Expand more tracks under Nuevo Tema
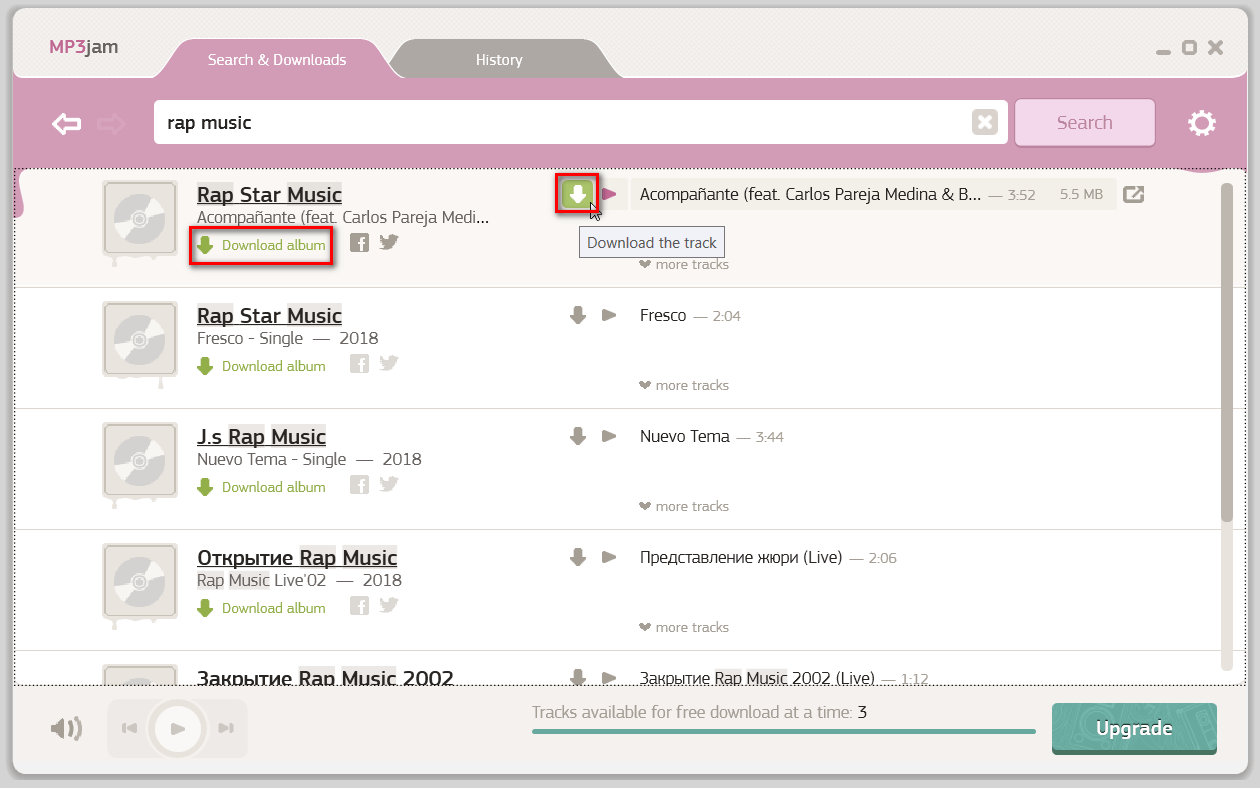Image resolution: width=1260 pixels, height=788 pixels. pyautogui.click(x=684, y=507)
